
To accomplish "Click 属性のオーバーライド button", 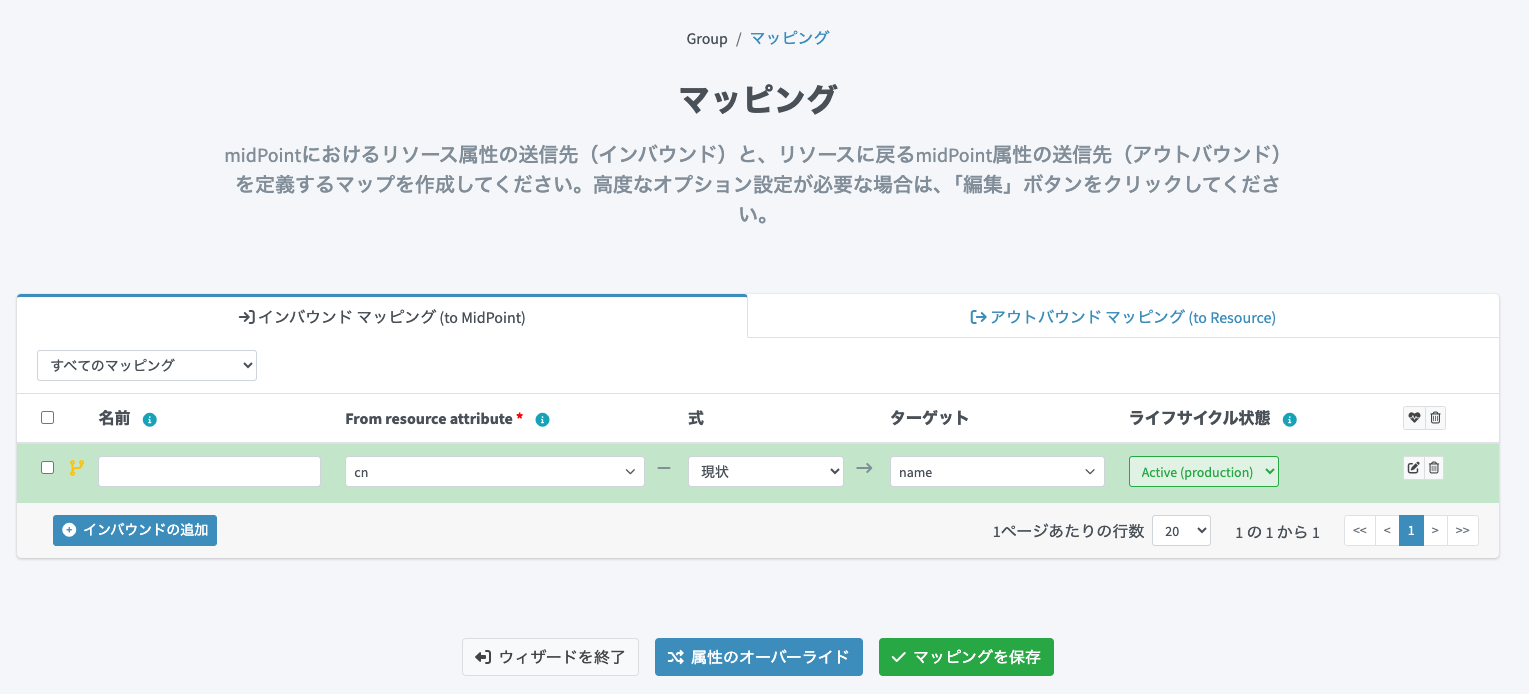I will 759,657.
